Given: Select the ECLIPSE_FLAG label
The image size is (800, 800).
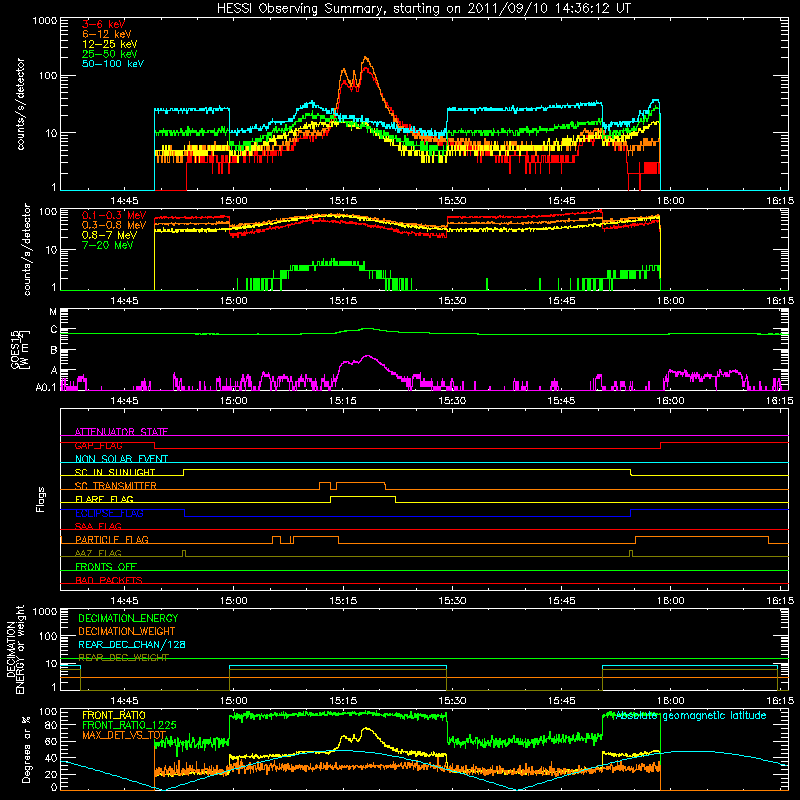Looking at the screenshot, I should coord(109,513).
